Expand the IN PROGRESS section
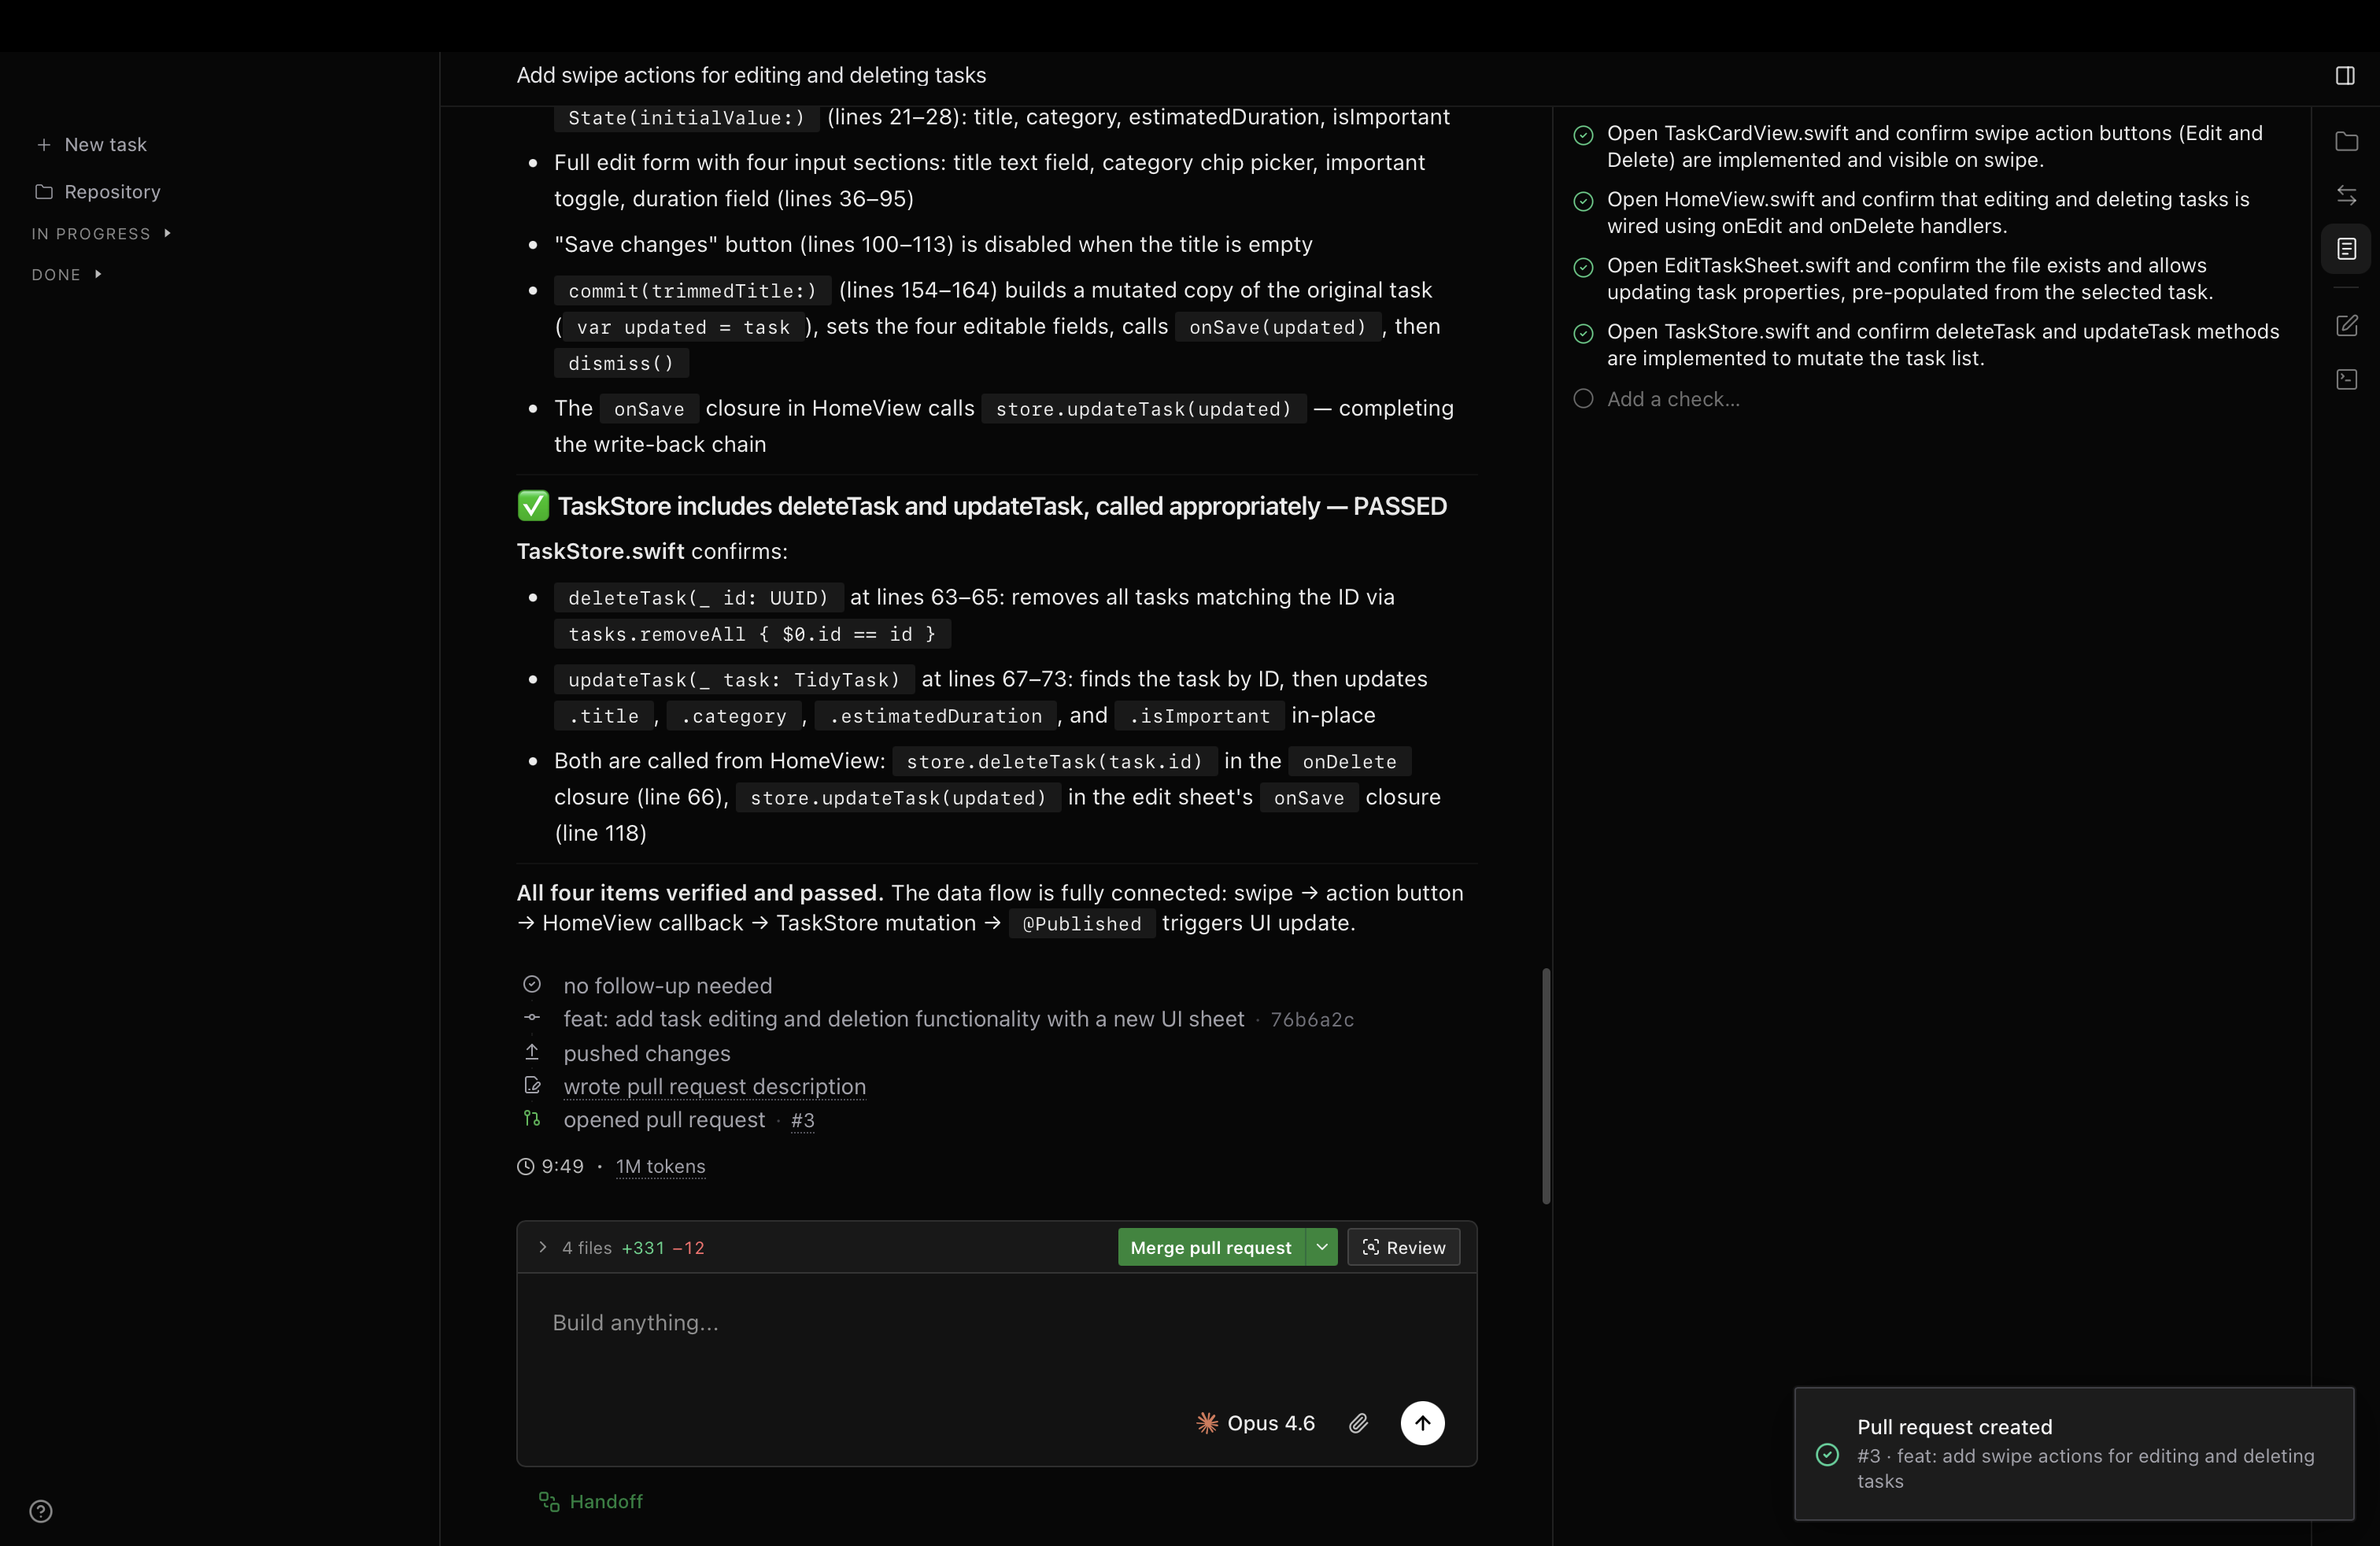Screen dimensions: 2380x1546 [101, 233]
